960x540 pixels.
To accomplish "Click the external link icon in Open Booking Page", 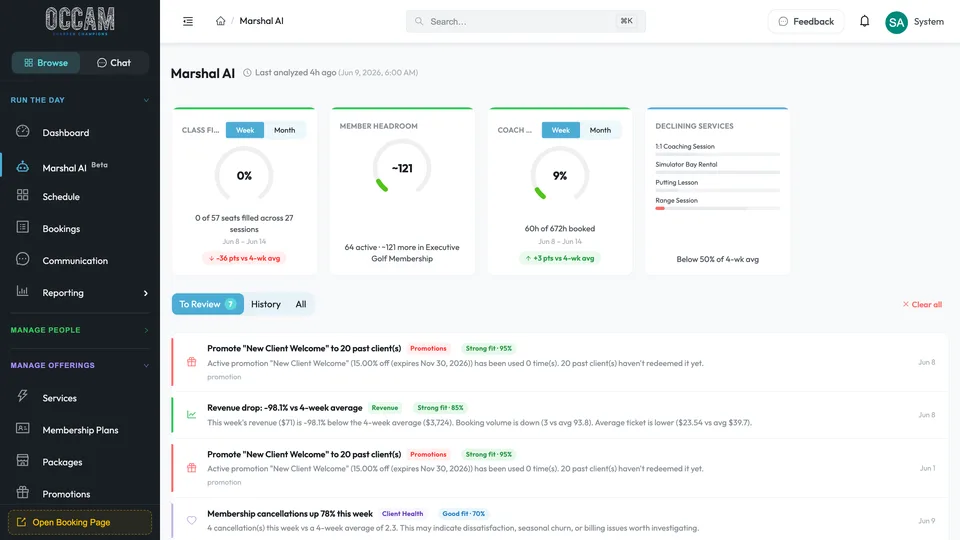I will click(21, 522).
